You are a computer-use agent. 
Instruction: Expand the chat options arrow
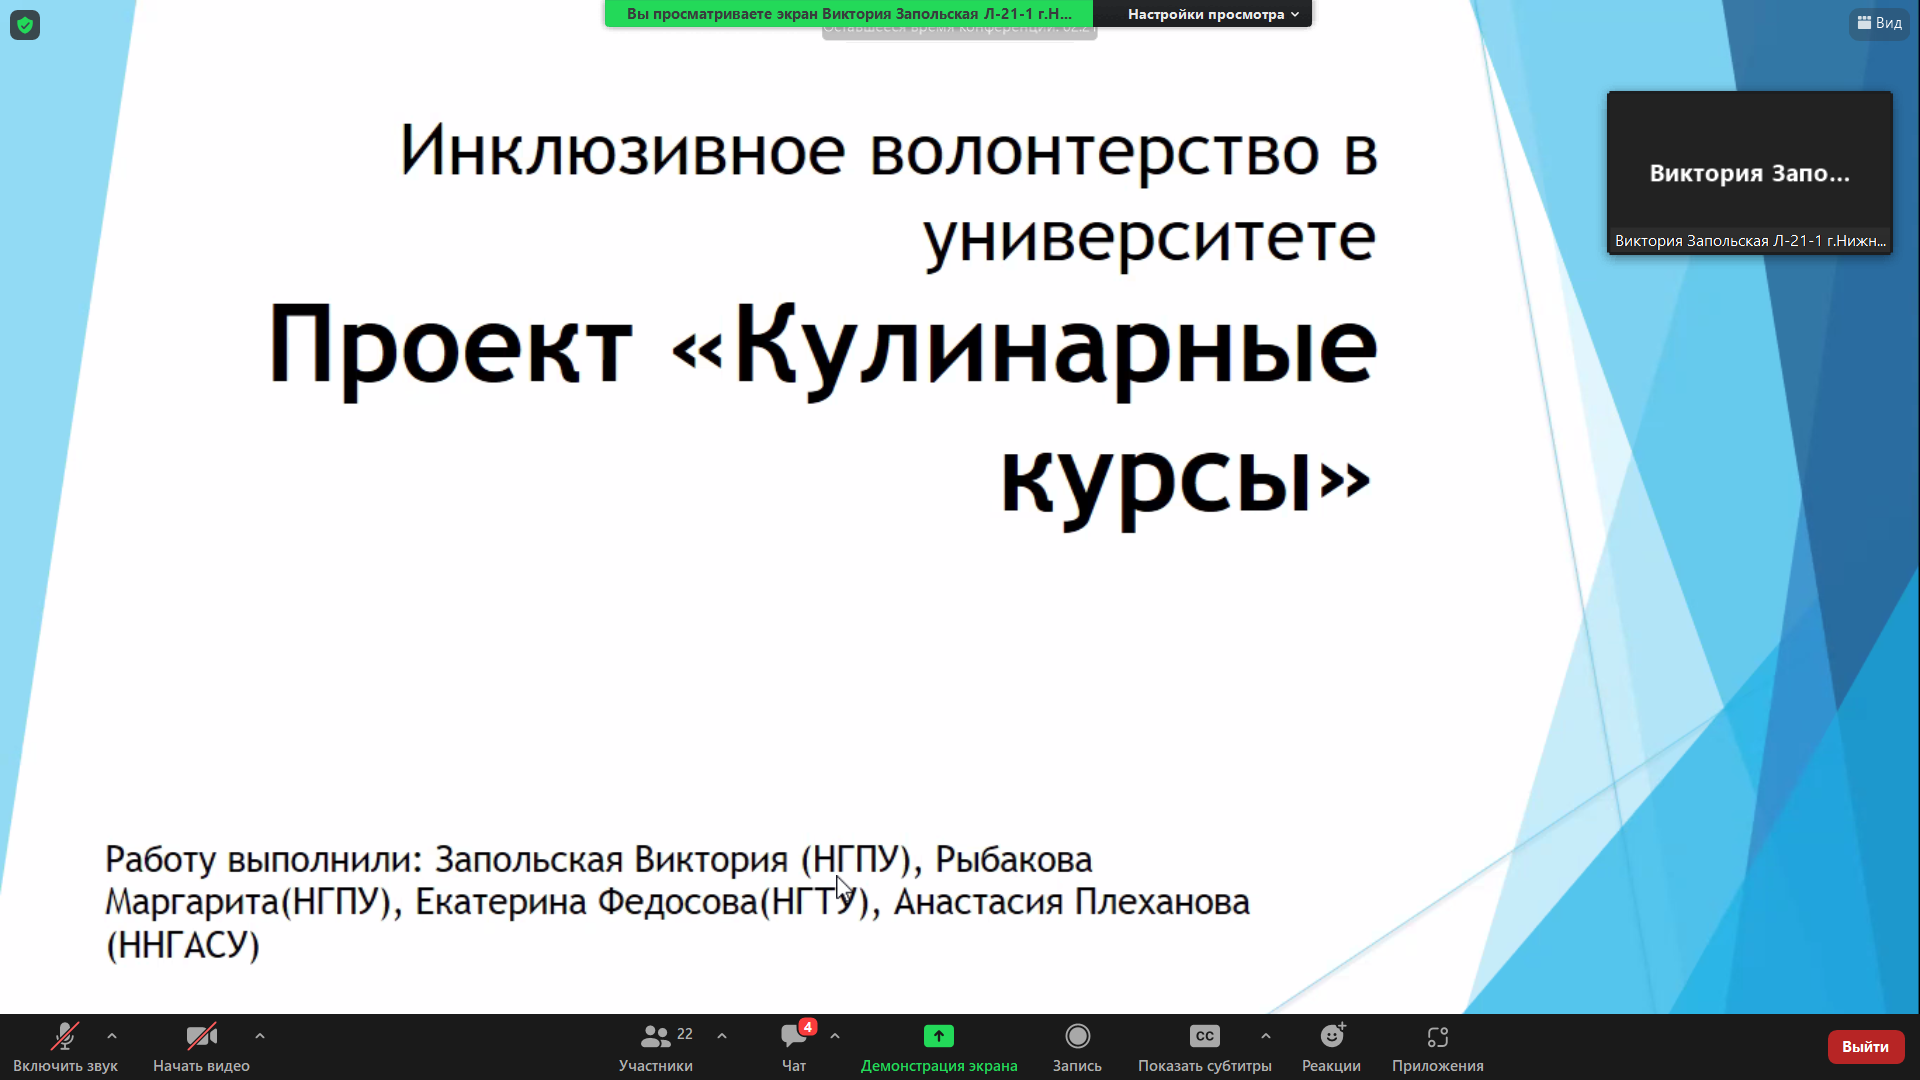(835, 1036)
